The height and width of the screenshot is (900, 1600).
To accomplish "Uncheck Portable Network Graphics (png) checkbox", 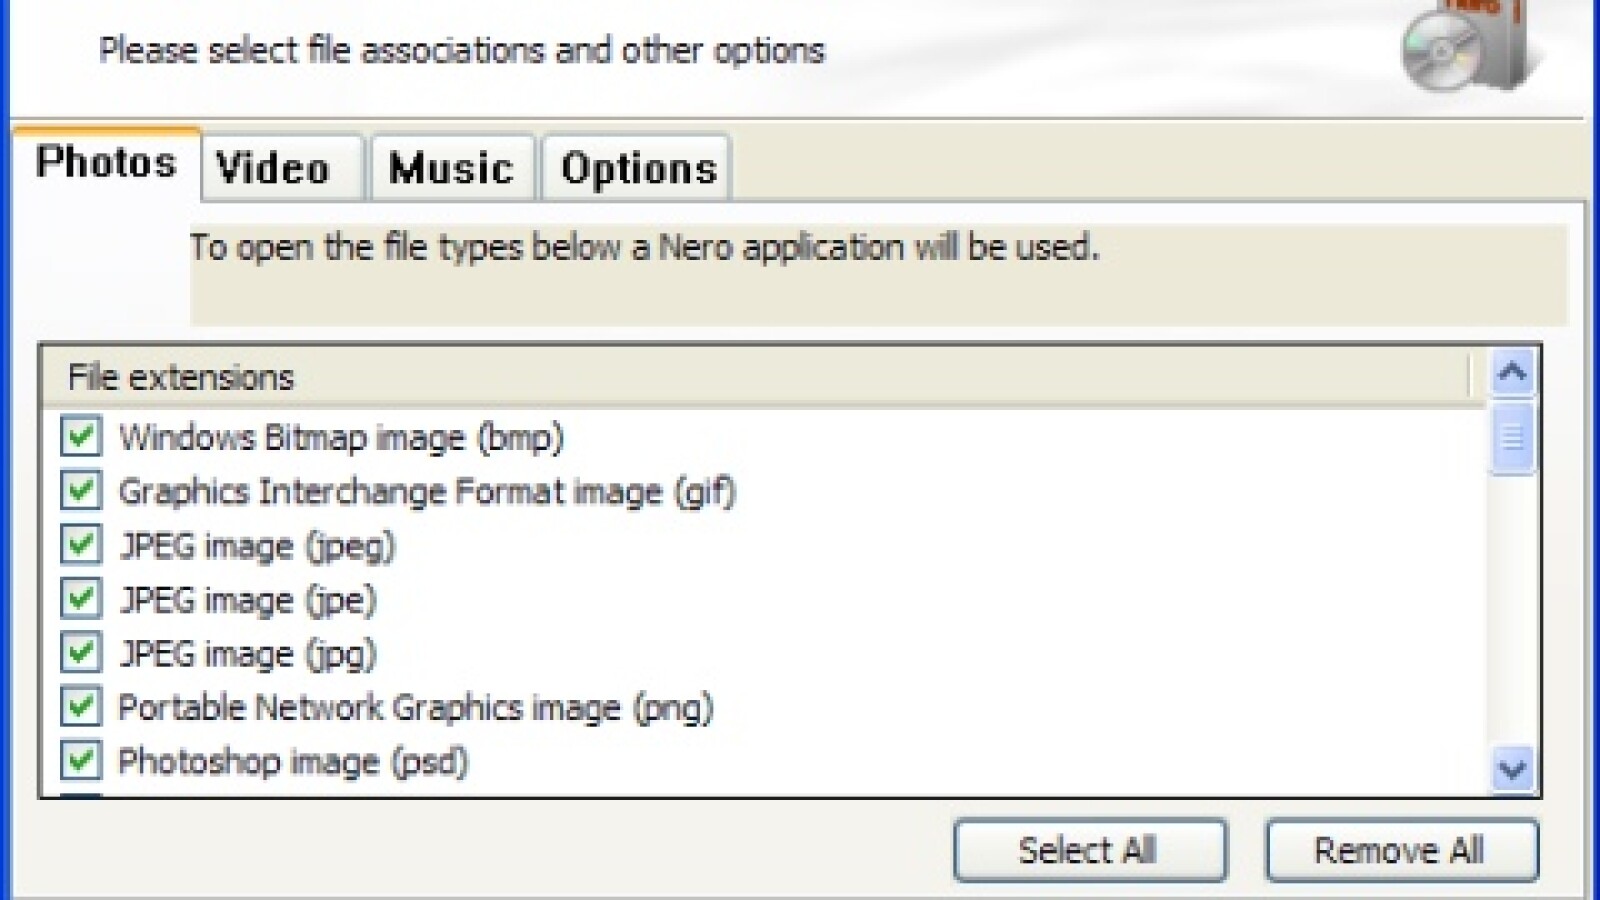I will click(x=80, y=707).
